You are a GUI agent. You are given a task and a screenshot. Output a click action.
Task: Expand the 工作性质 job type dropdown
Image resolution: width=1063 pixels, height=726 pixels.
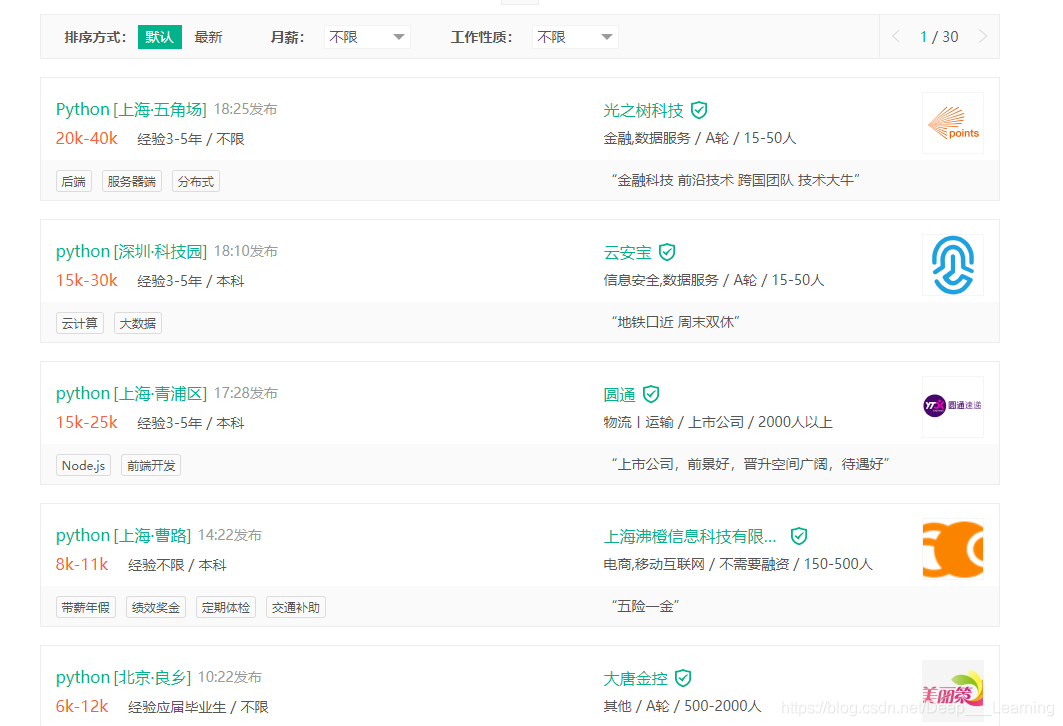click(575, 37)
